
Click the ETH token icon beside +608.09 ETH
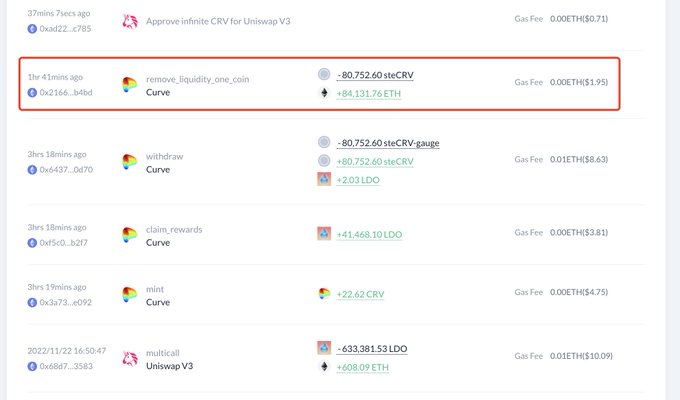324,367
